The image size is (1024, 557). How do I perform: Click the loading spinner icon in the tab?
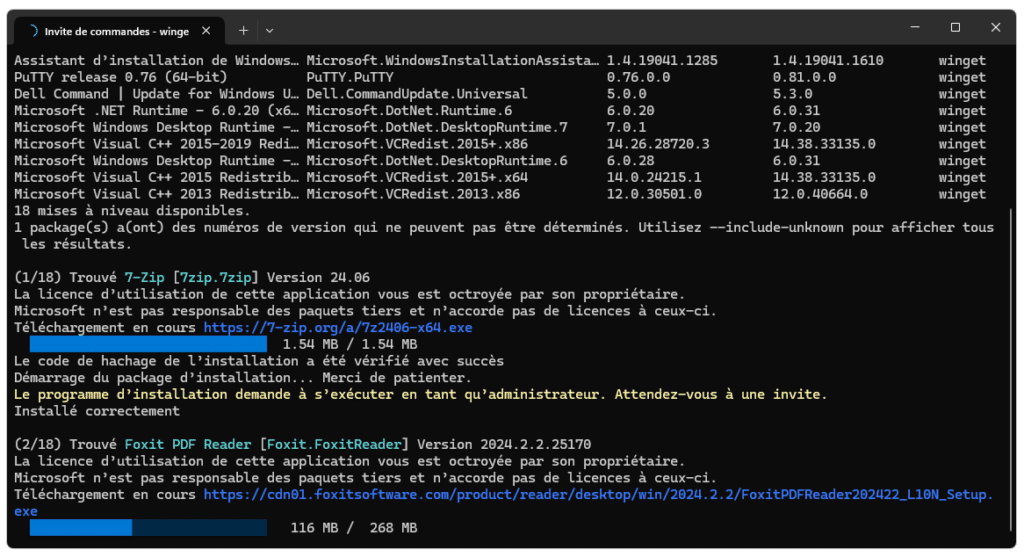32,31
